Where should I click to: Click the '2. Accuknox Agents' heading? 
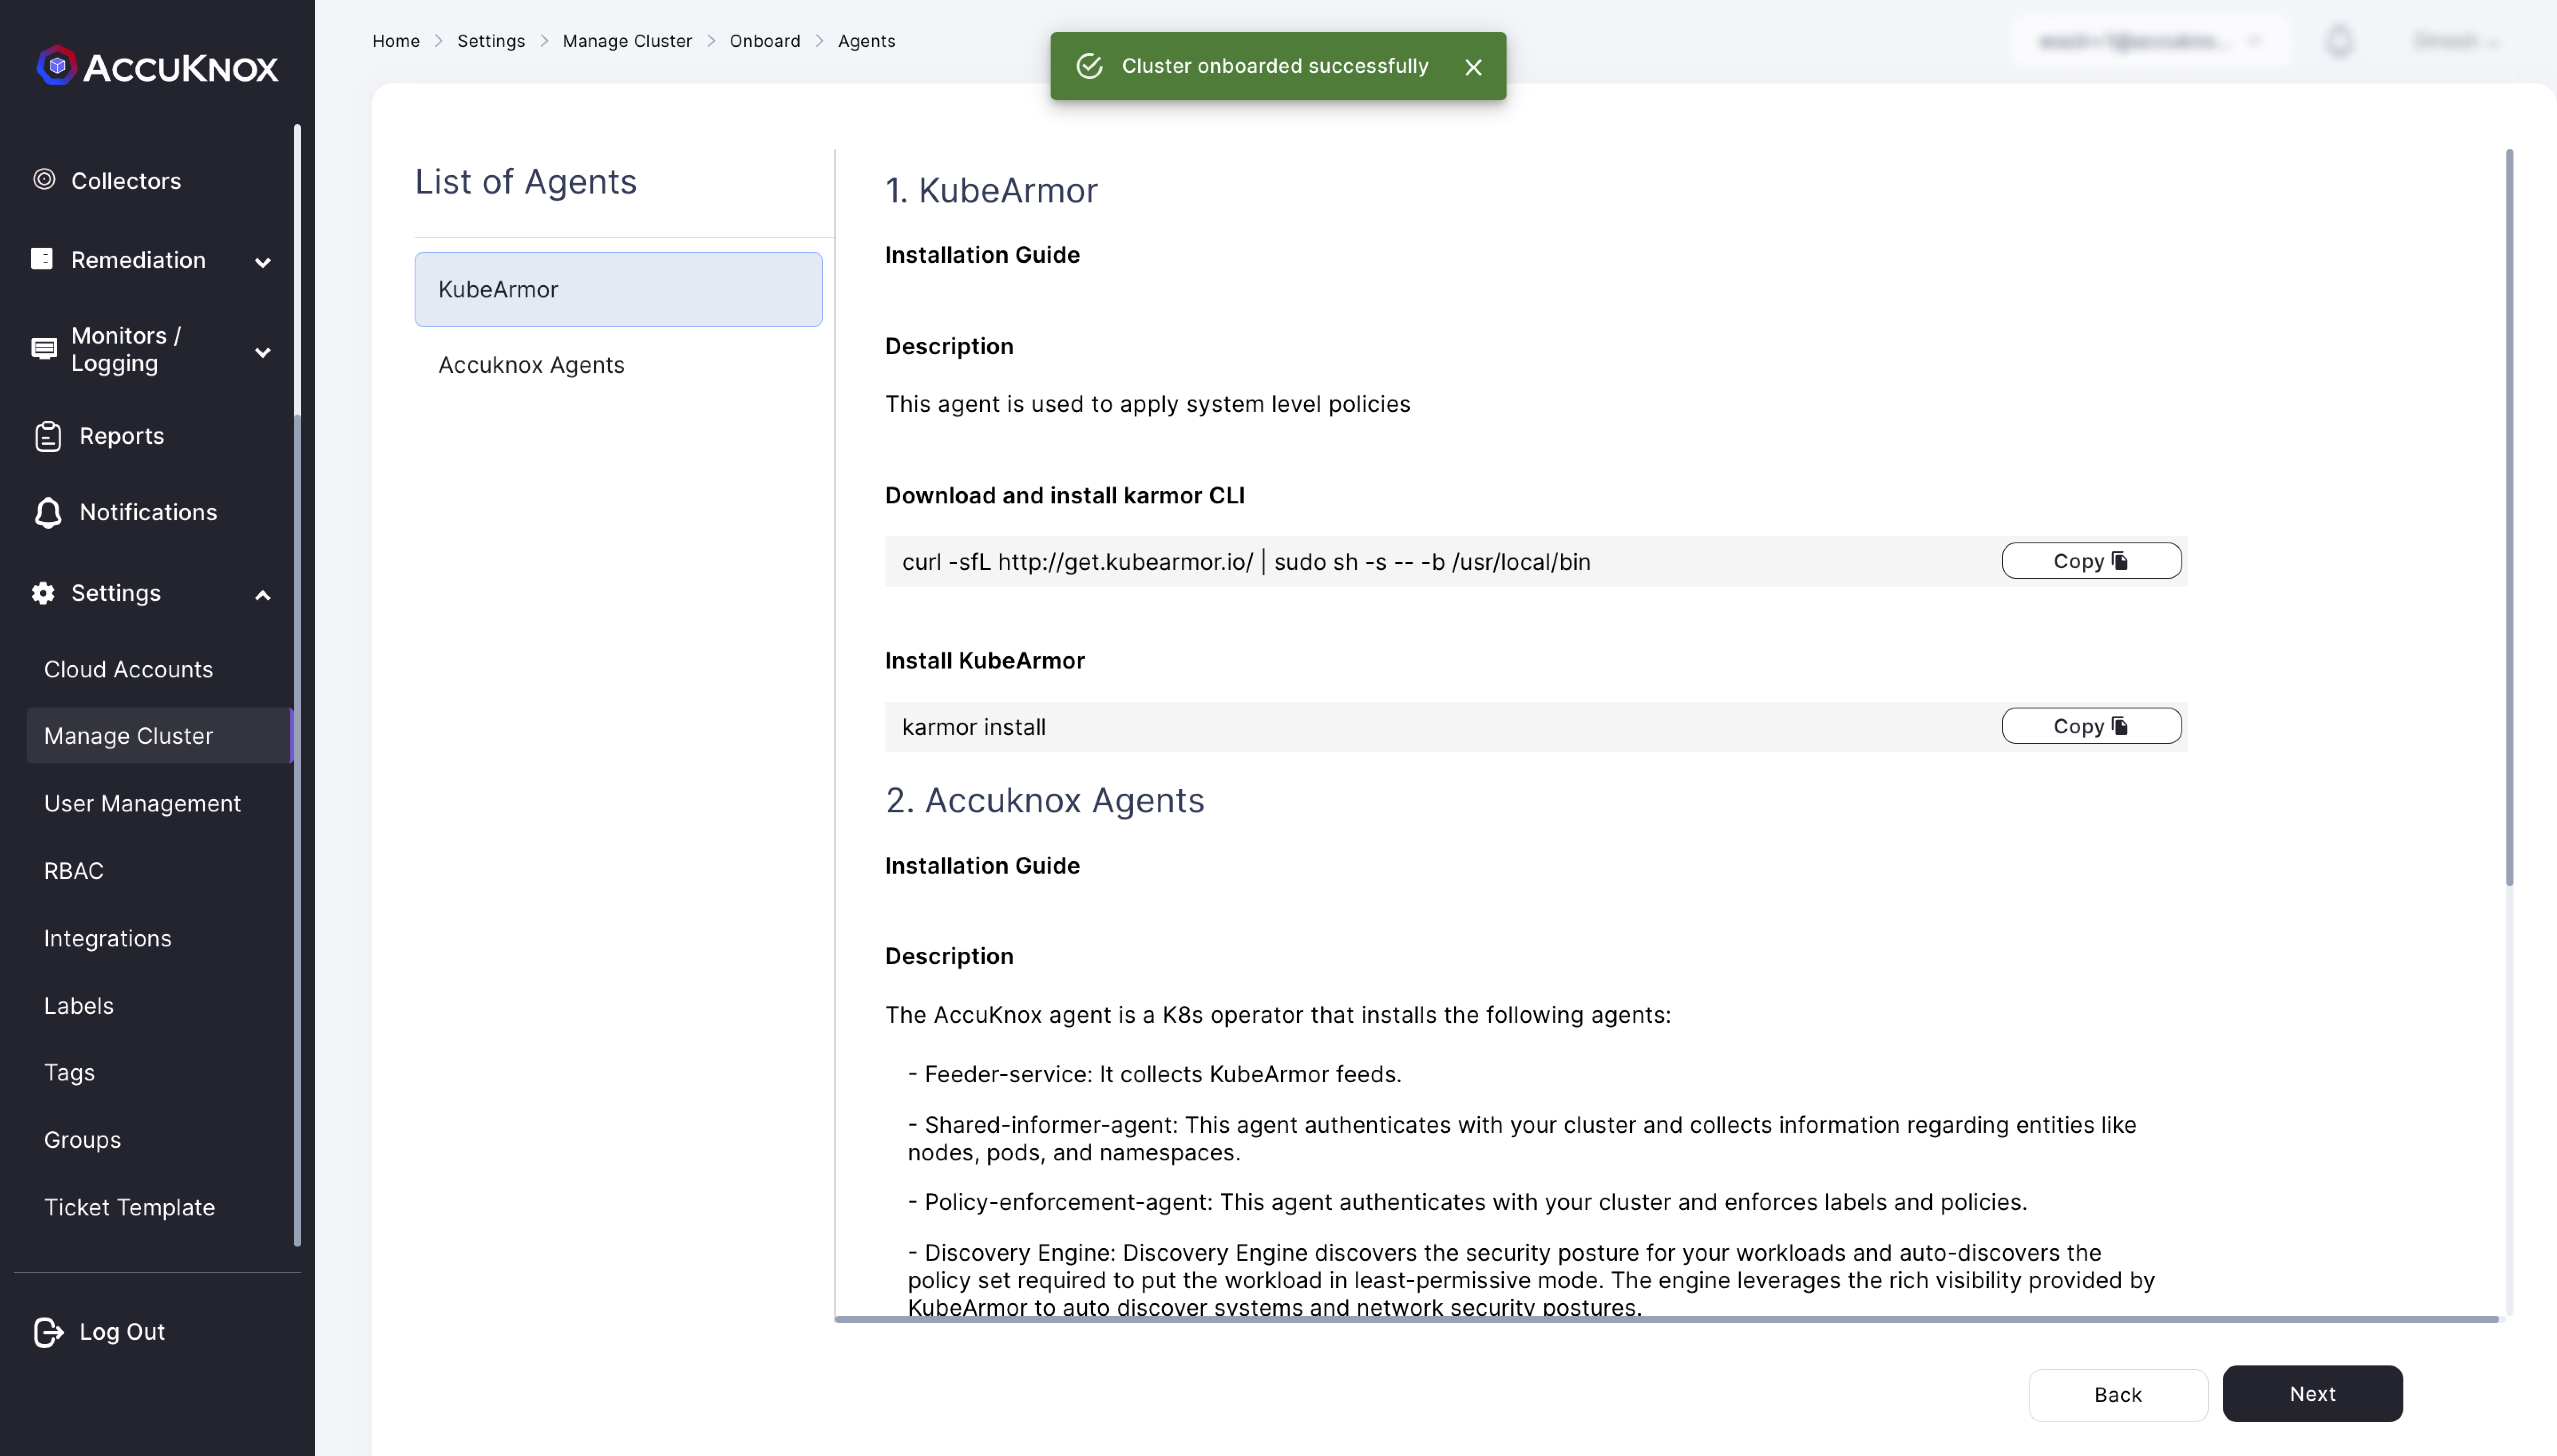point(1044,800)
